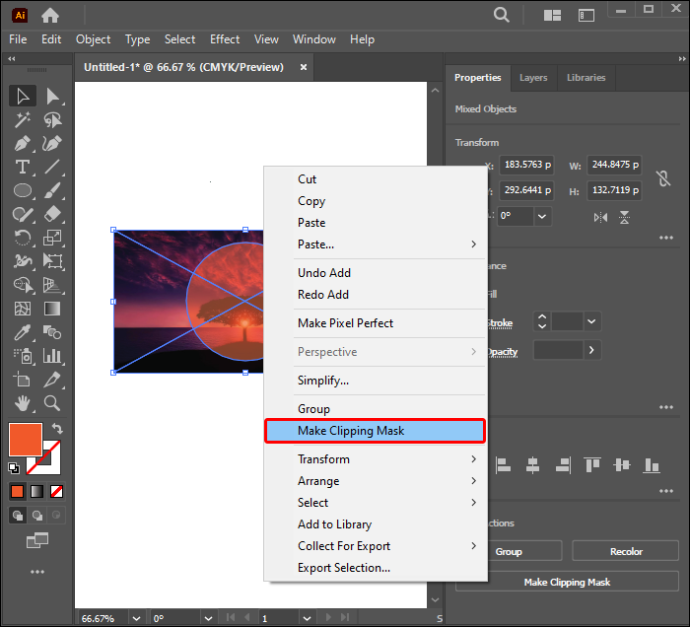Click Make Clipping Mask quick action button
This screenshot has height=627, width=690.
[x=567, y=582]
